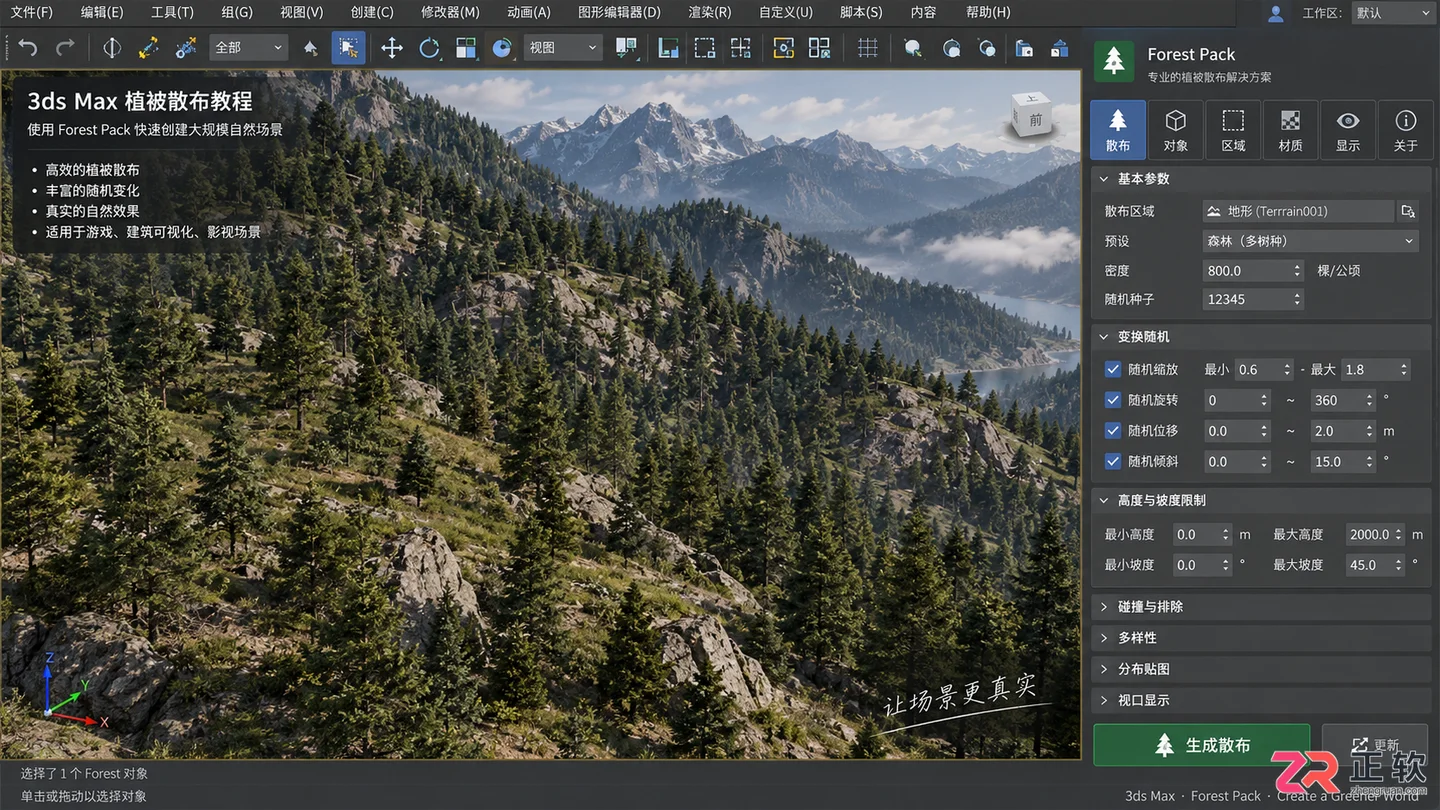The height and width of the screenshot is (810, 1440).
Task: Click the undo arrow in the toolbar
Action: (x=28, y=47)
